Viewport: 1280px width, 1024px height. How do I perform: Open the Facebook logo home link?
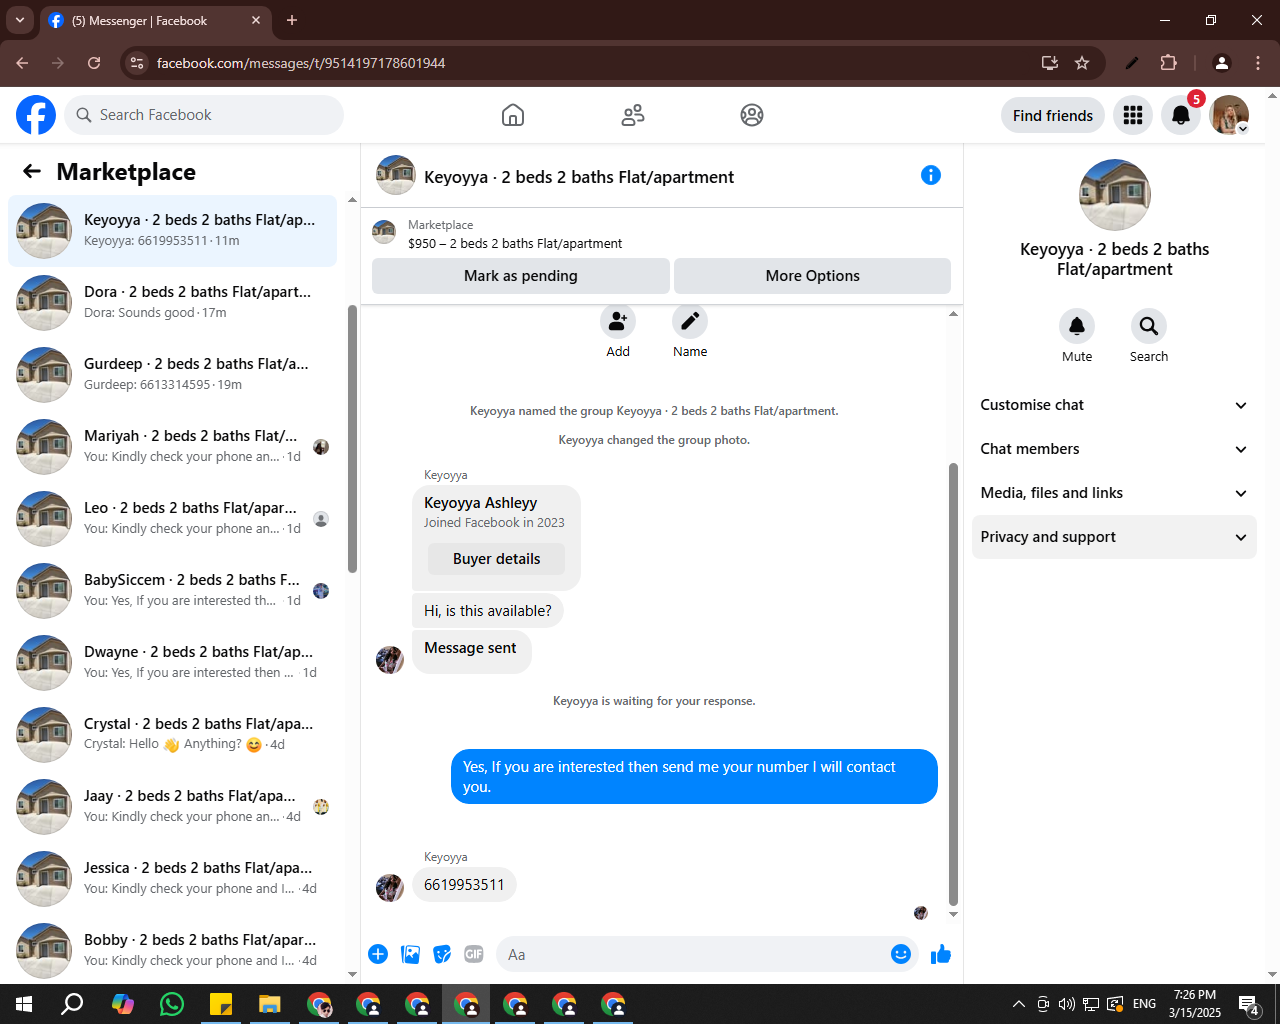(x=36, y=115)
